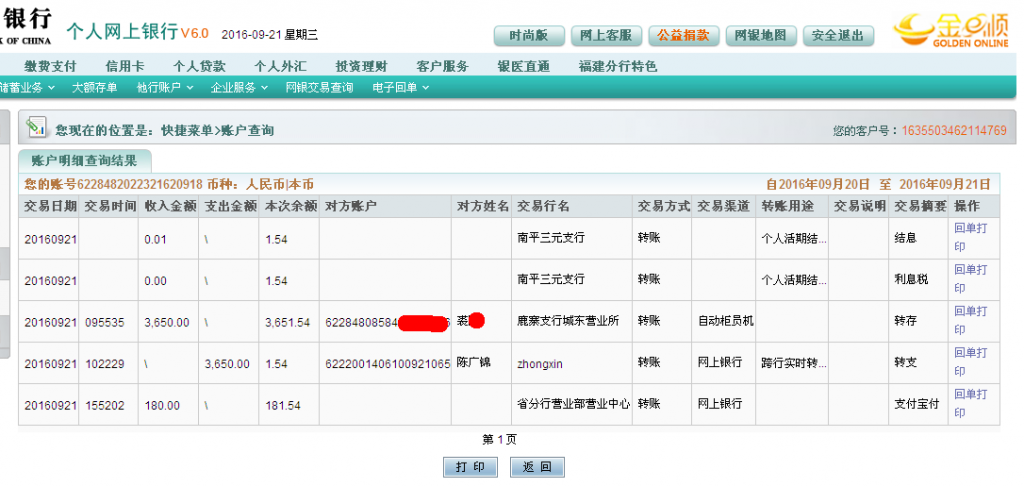The height and width of the screenshot is (487, 1024).
Task: Click the 个人网上银行 V6.0 title
Action: [x=137, y=32]
